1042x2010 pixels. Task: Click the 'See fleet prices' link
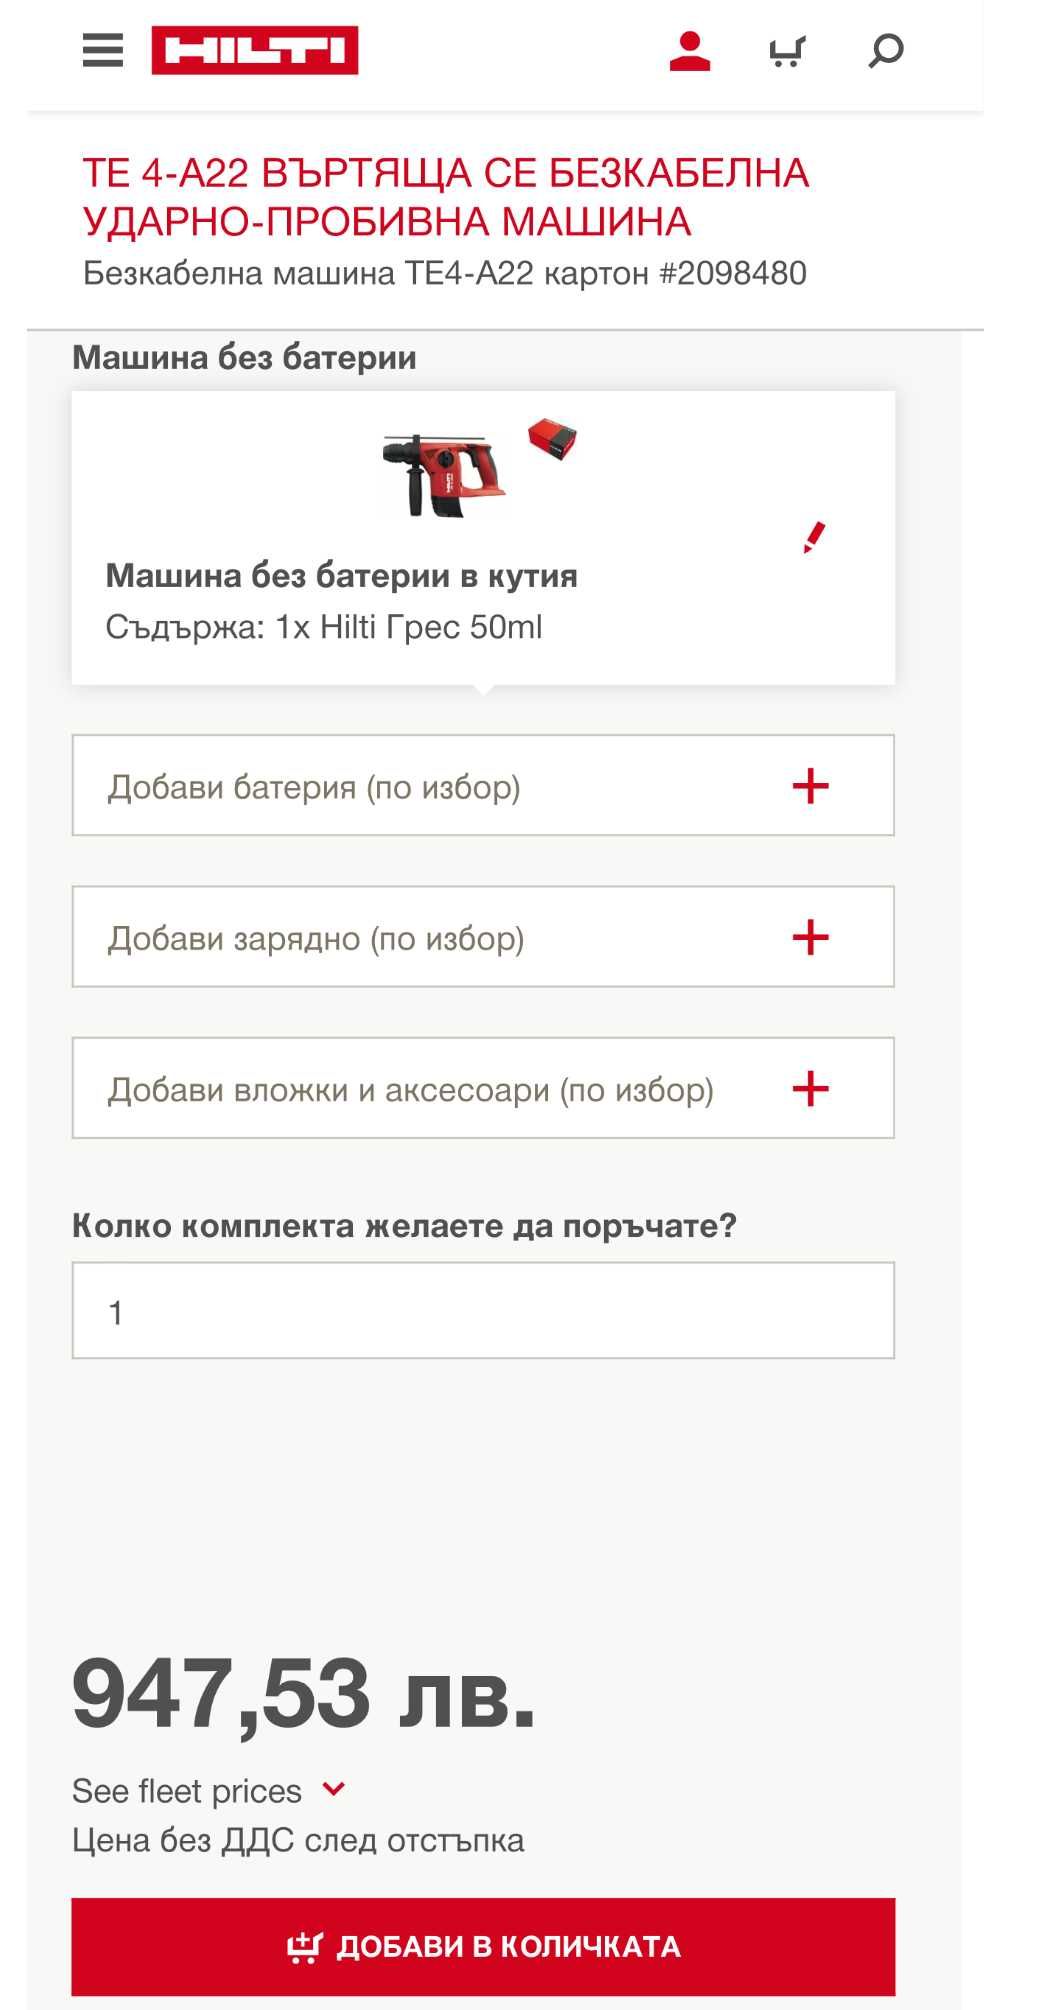pos(187,1791)
